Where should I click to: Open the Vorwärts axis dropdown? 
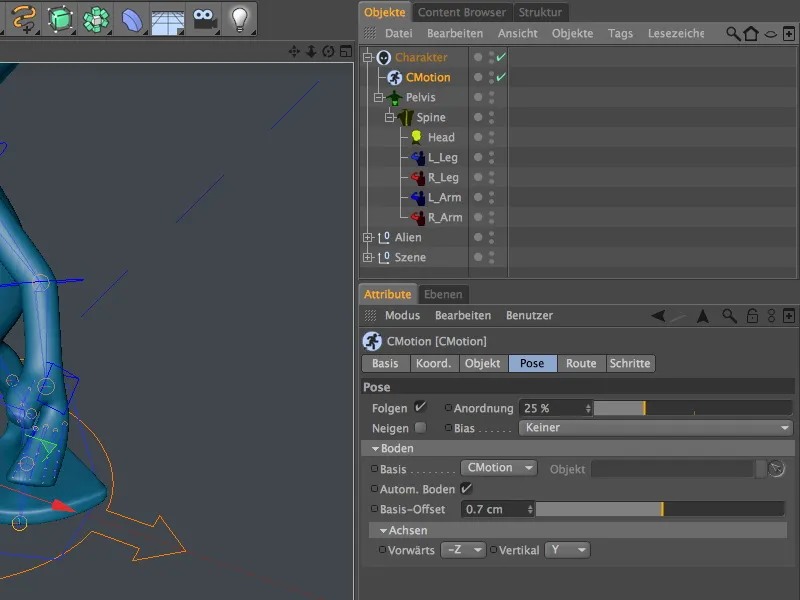tap(463, 550)
